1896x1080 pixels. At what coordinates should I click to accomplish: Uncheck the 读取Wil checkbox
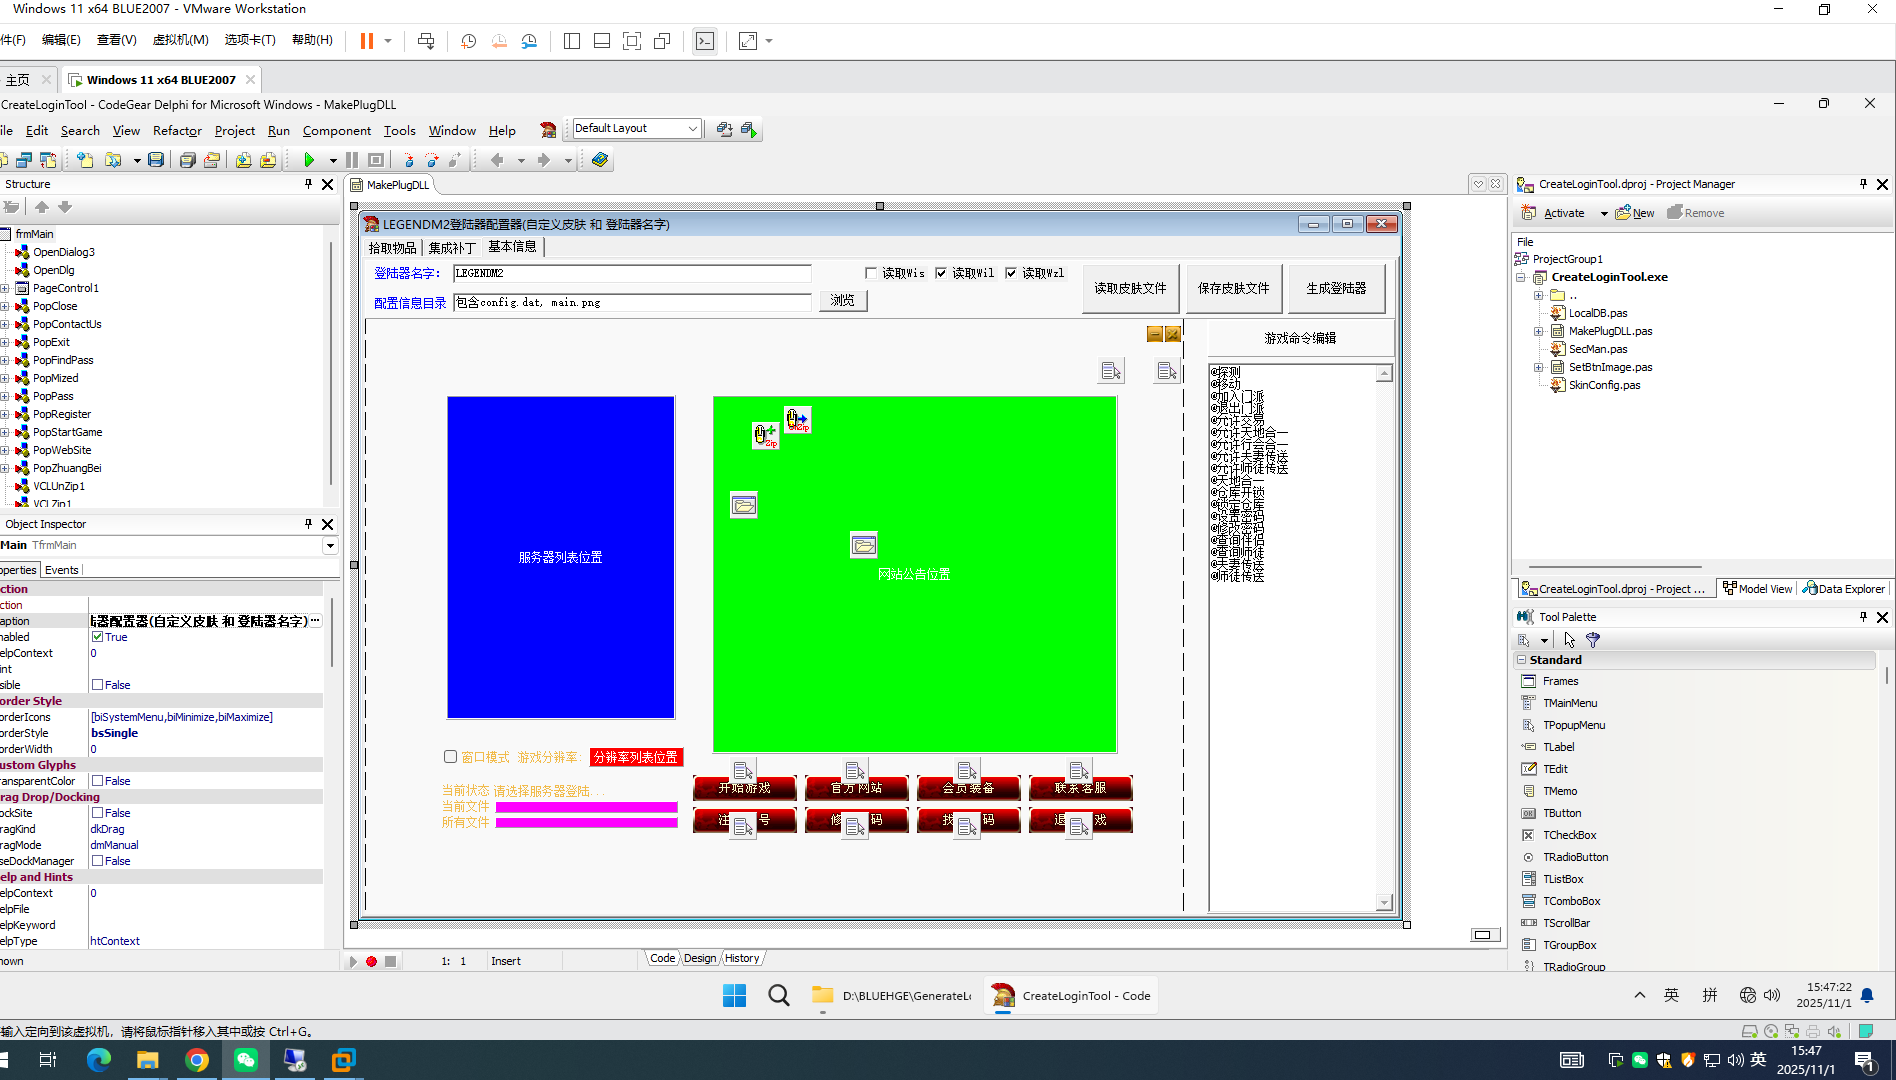point(941,272)
